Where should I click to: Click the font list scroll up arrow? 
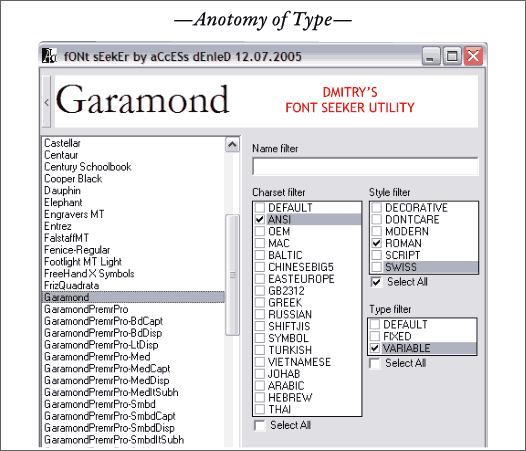pos(232,145)
